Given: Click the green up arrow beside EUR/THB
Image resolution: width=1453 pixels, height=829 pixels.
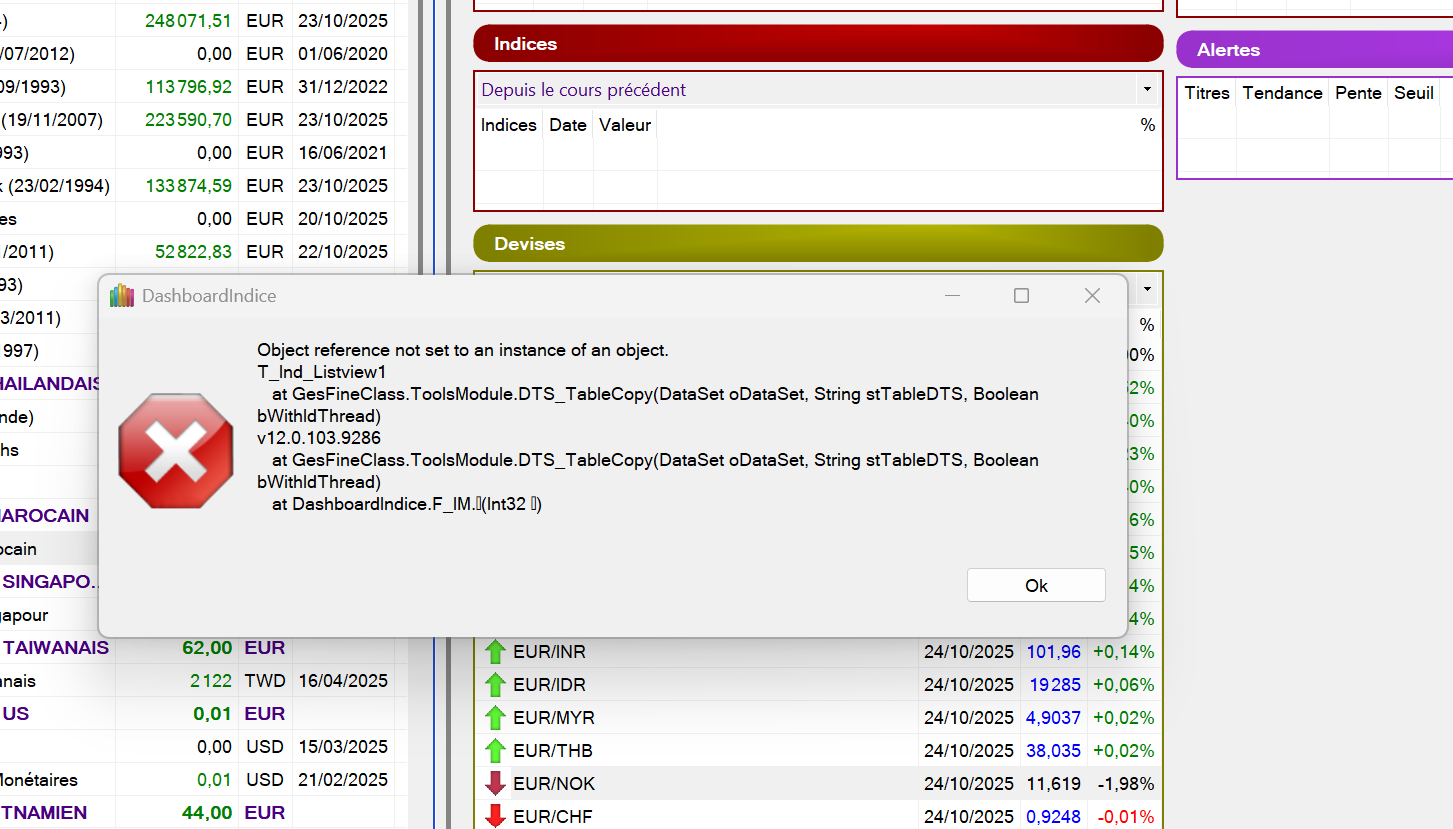Looking at the screenshot, I should 495,751.
